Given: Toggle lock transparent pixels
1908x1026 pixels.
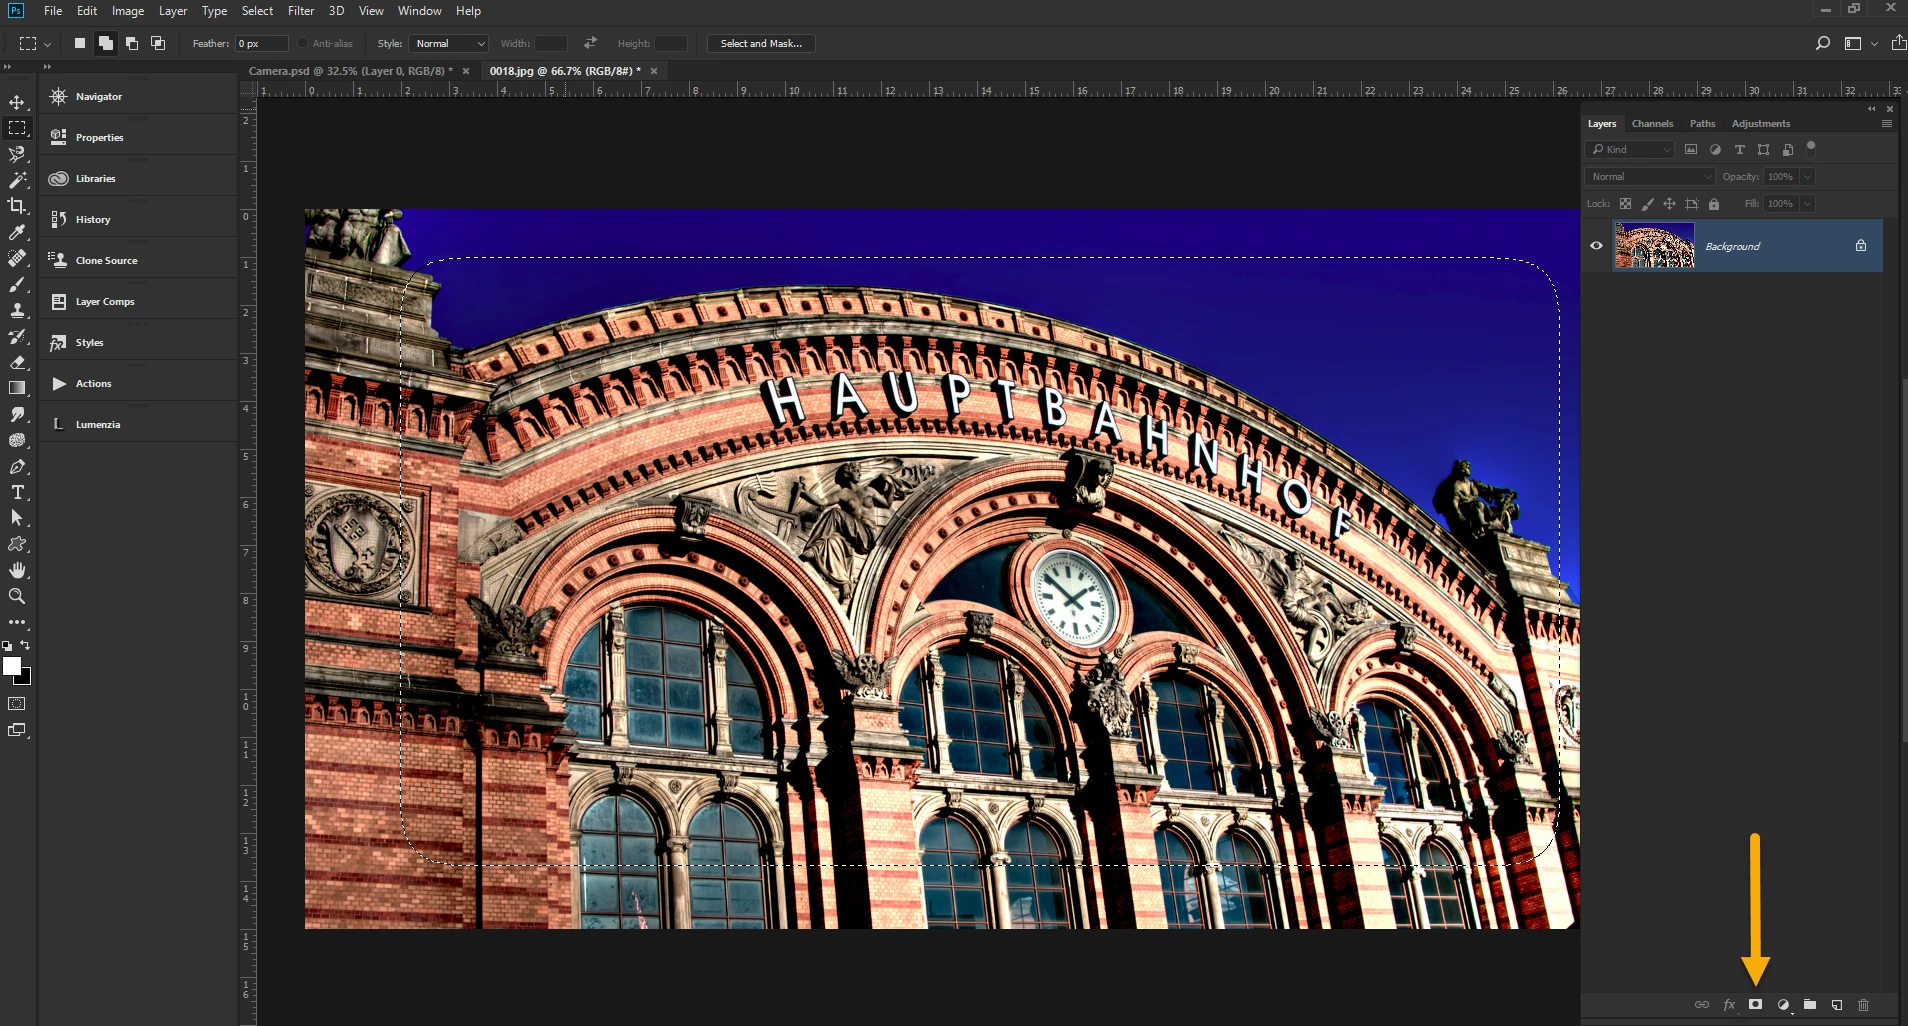Looking at the screenshot, I should (1625, 204).
